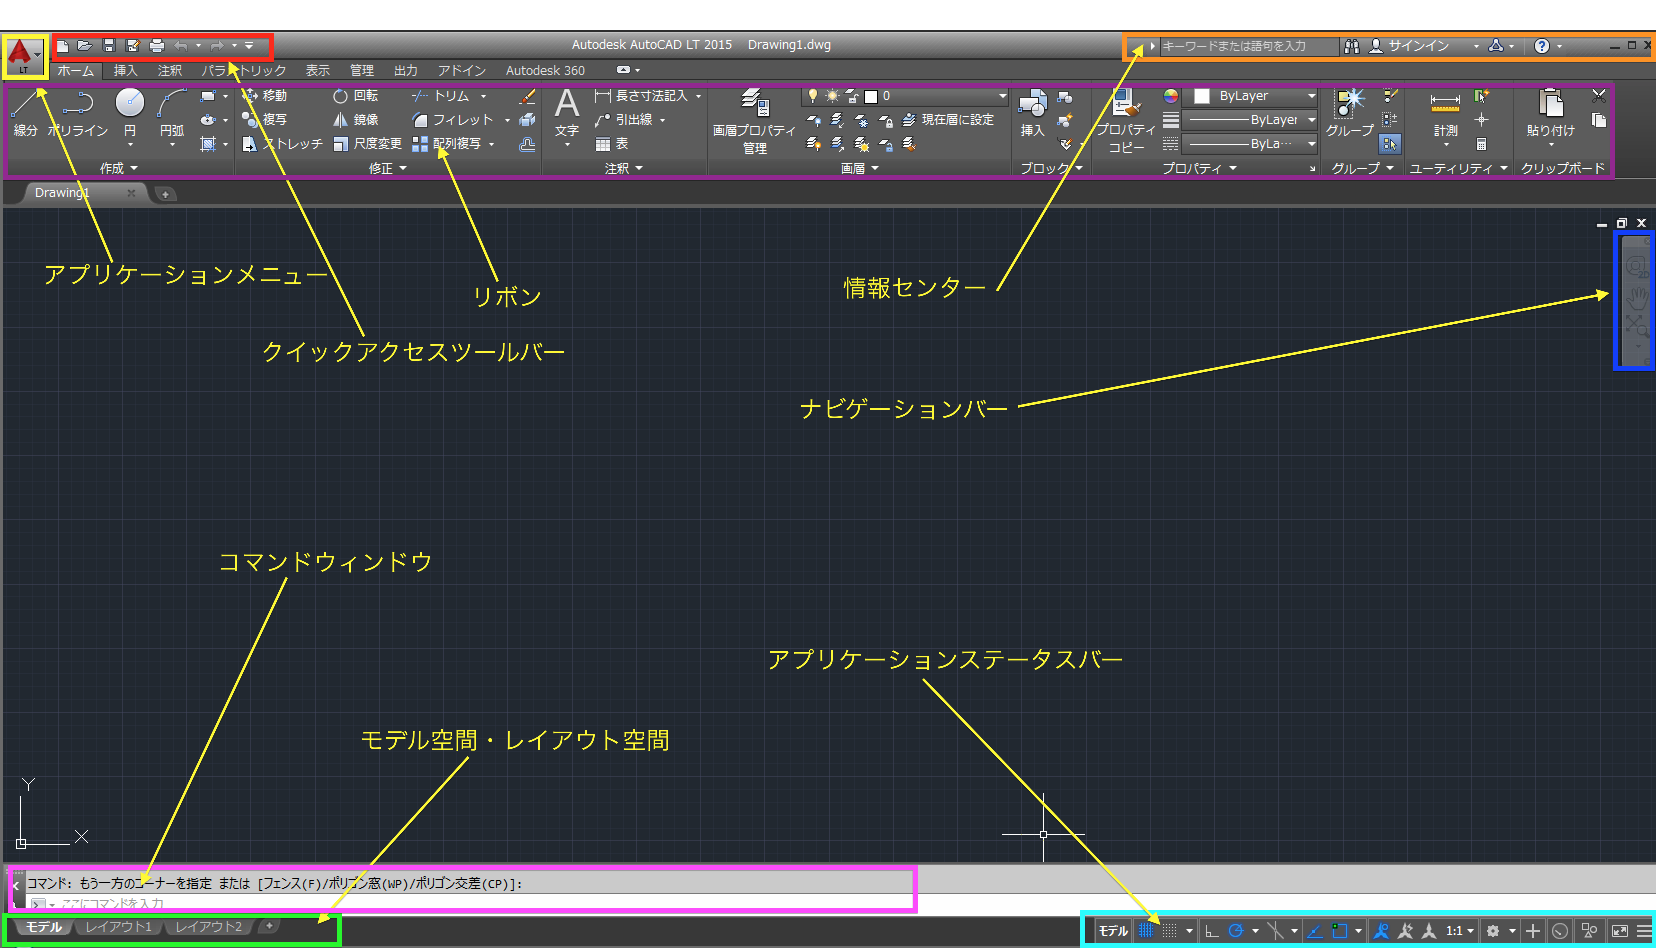Open the Autodesk 360 ribbon tab
This screenshot has height=951, width=1659.
pyautogui.click(x=545, y=71)
